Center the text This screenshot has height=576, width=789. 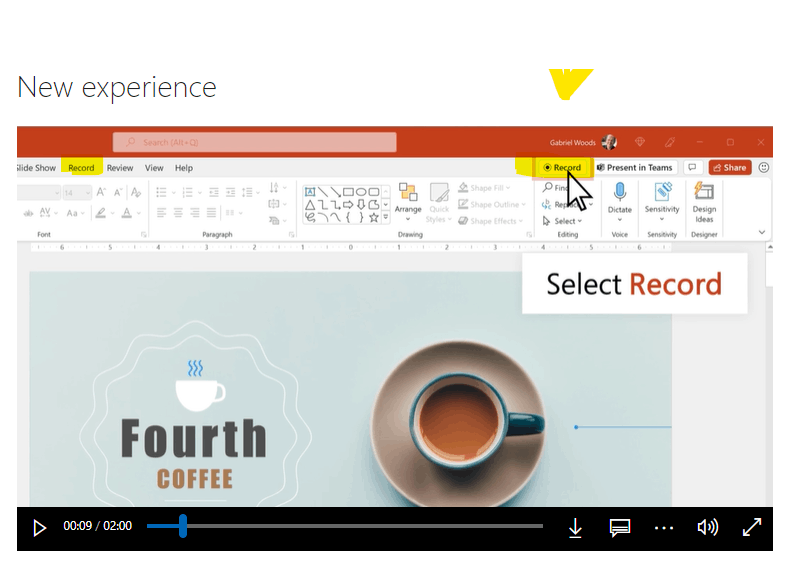coord(178,213)
